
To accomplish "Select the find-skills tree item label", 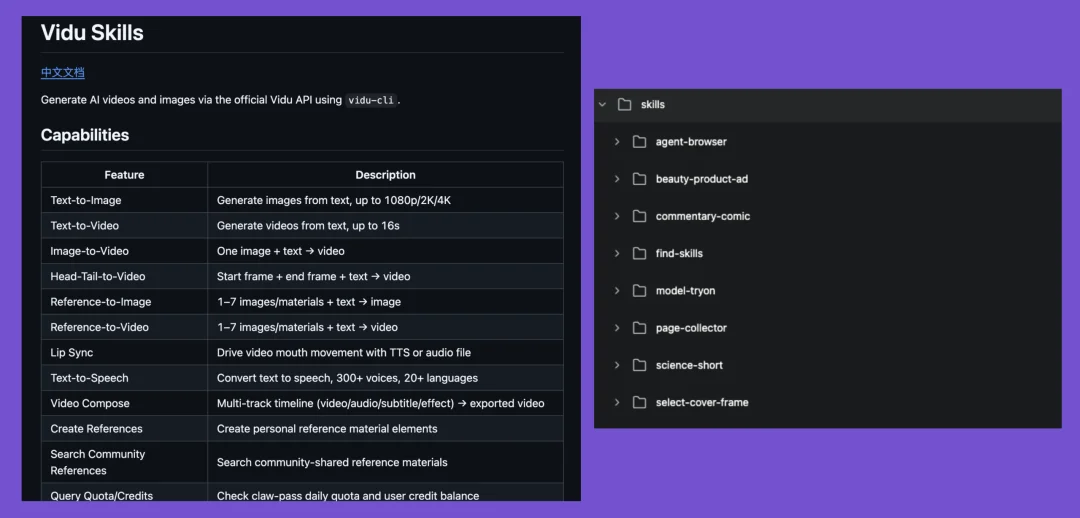I will point(679,253).
